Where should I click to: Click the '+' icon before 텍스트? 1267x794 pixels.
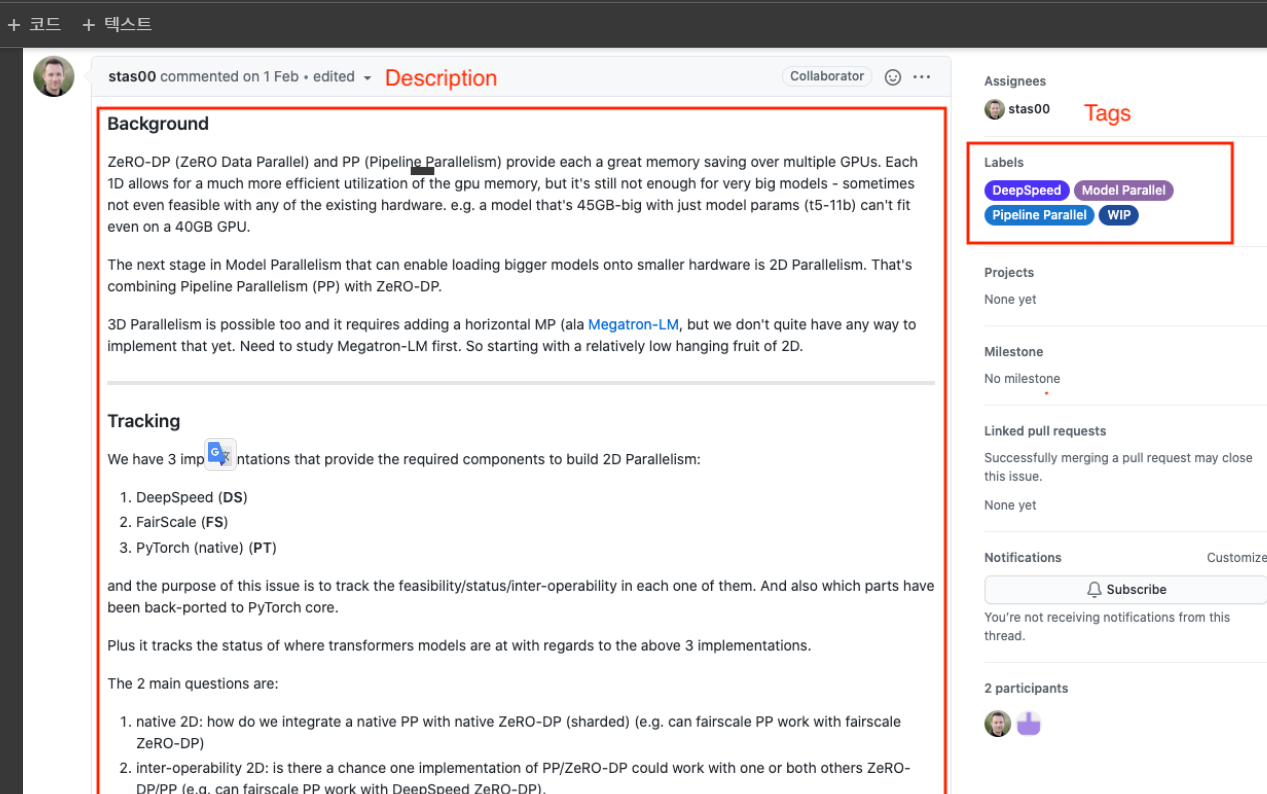[x=89, y=25]
